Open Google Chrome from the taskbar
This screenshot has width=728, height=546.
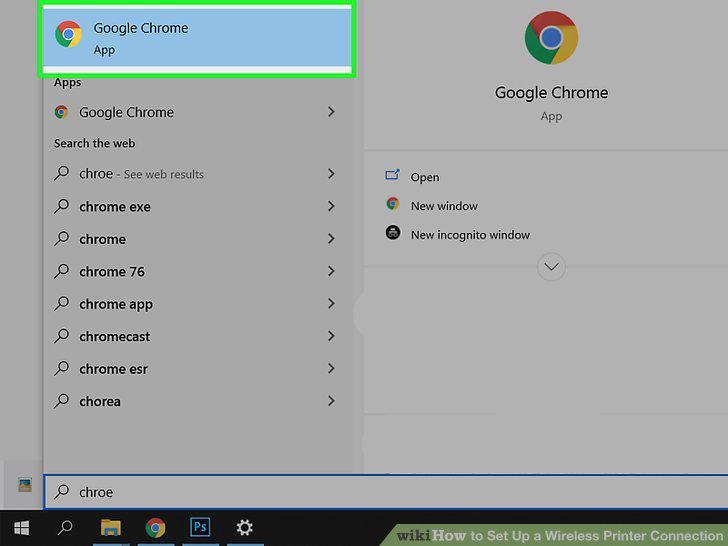(156, 528)
